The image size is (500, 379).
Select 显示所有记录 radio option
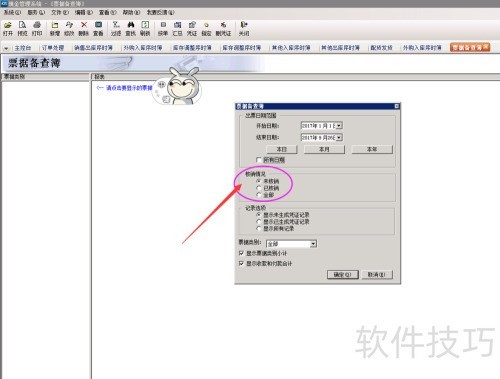(x=258, y=228)
